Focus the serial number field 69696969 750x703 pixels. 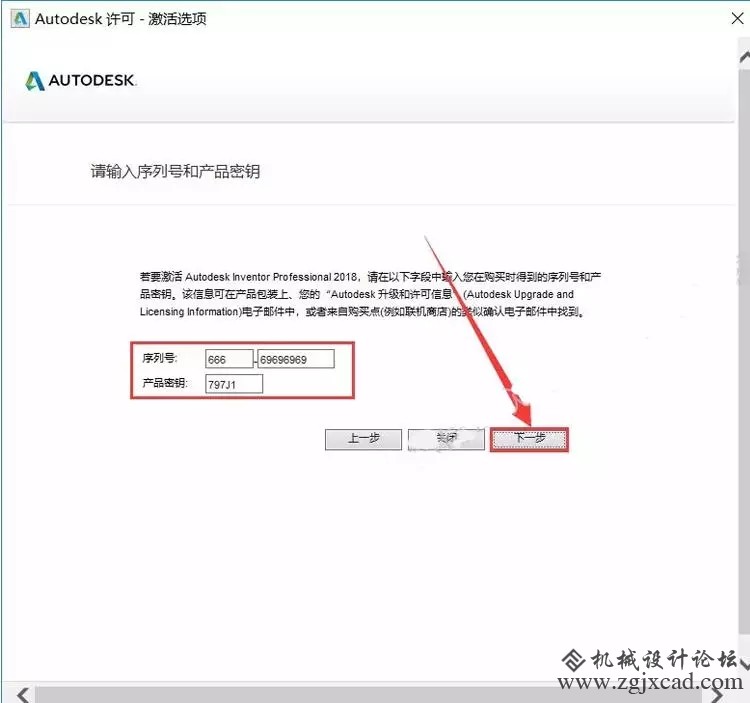click(x=296, y=359)
